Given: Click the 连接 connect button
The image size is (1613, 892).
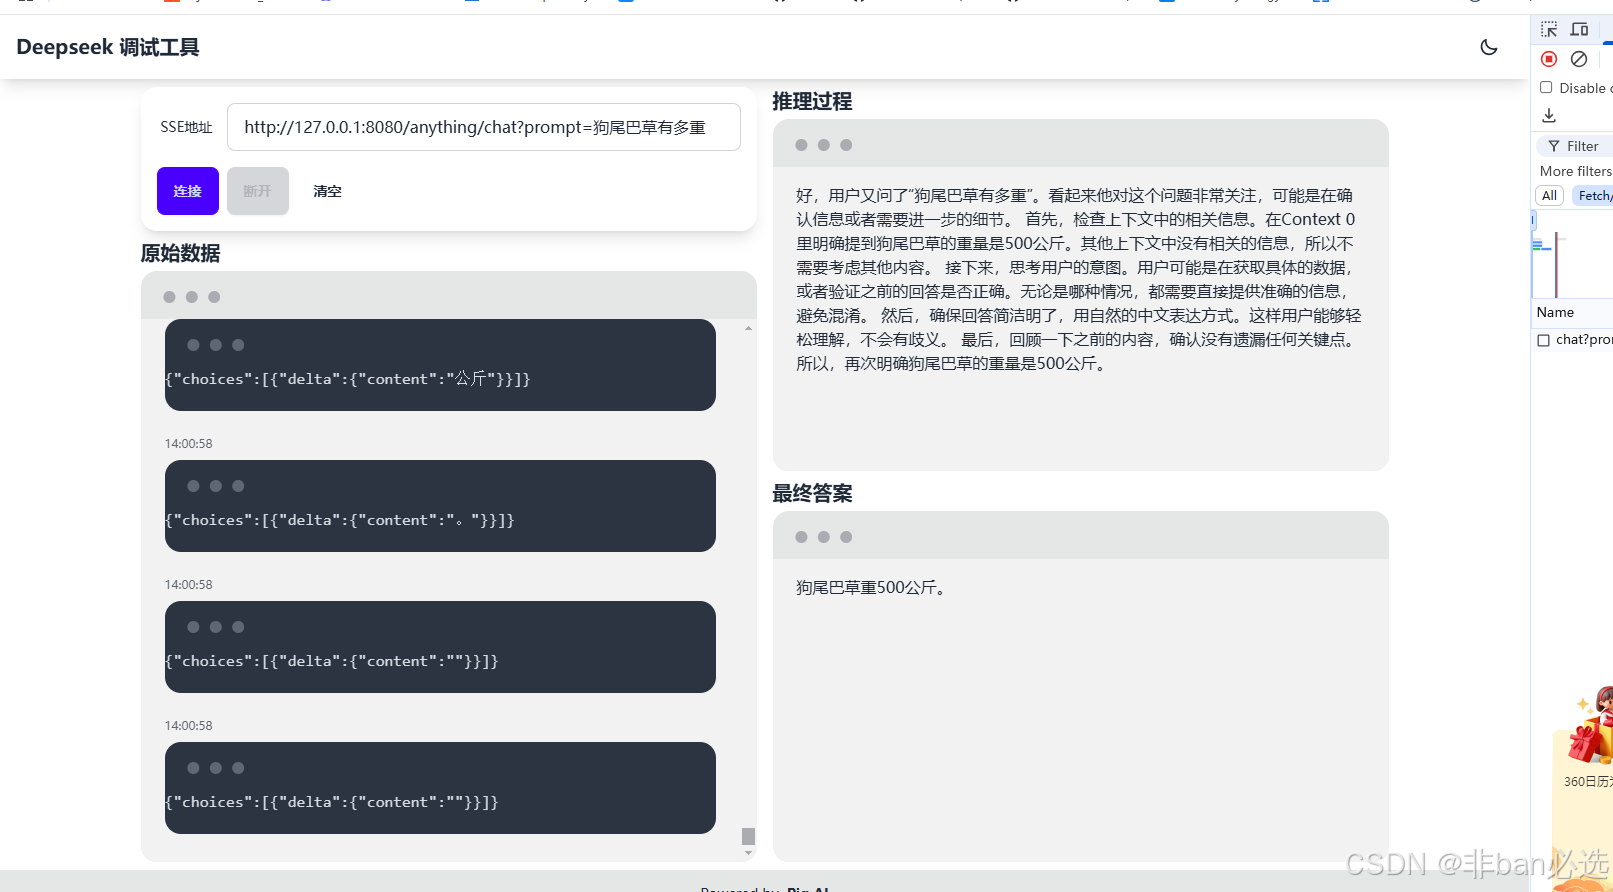Looking at the screenshot, I should click(188, 191).
